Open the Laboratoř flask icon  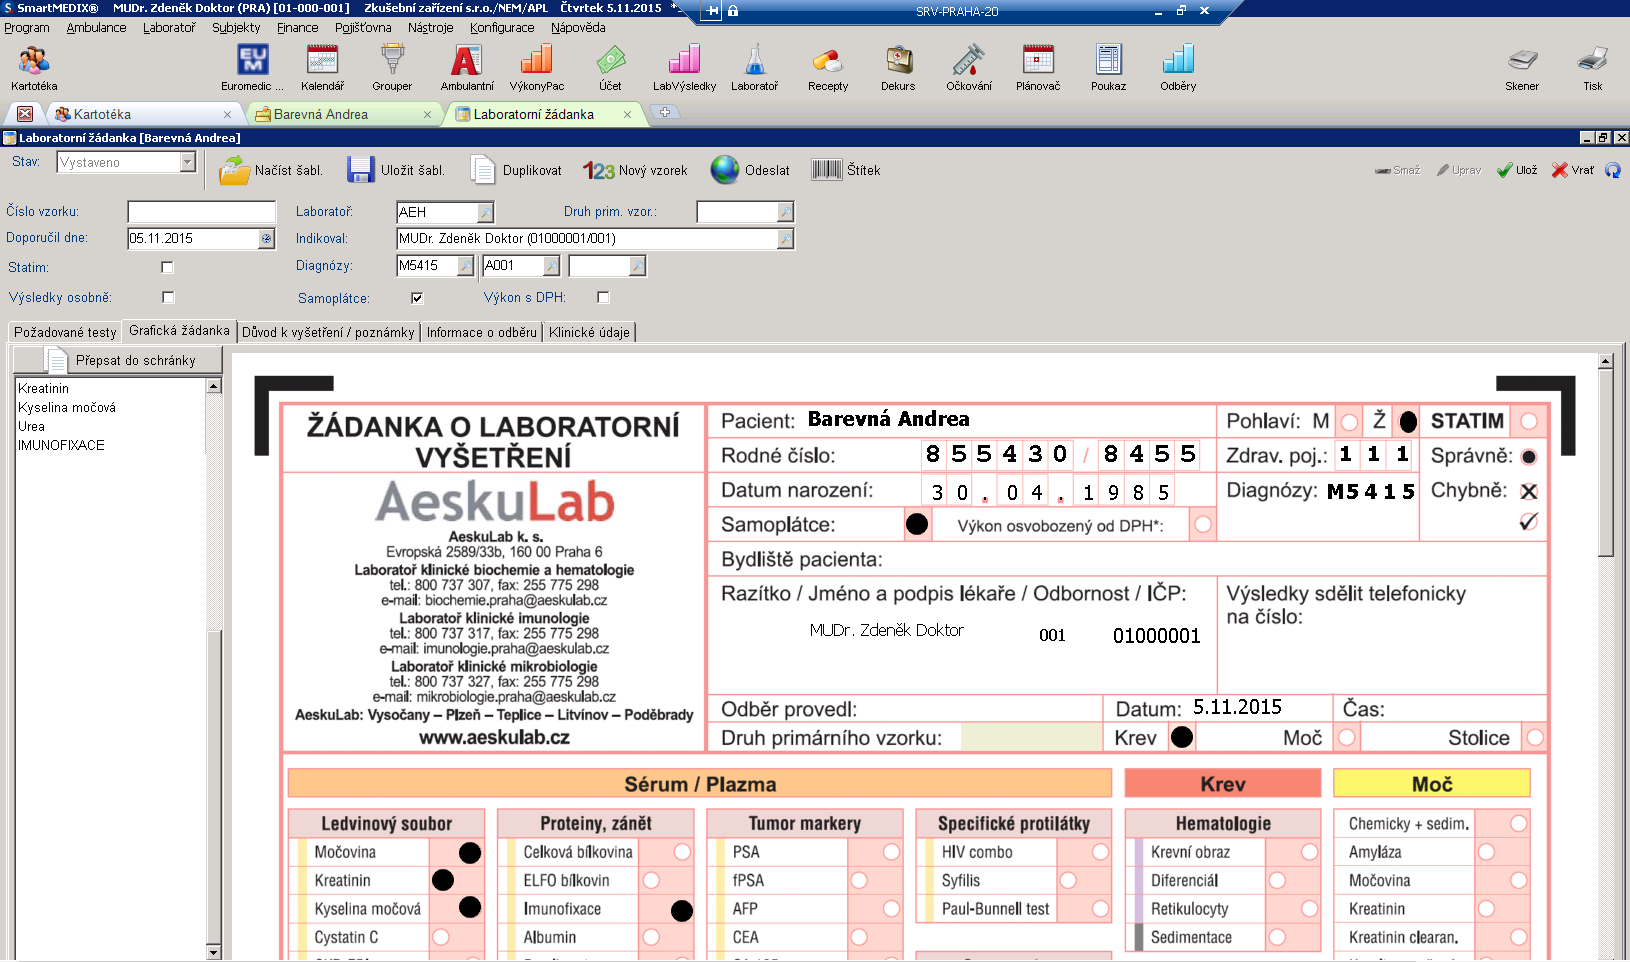point(755,68)
